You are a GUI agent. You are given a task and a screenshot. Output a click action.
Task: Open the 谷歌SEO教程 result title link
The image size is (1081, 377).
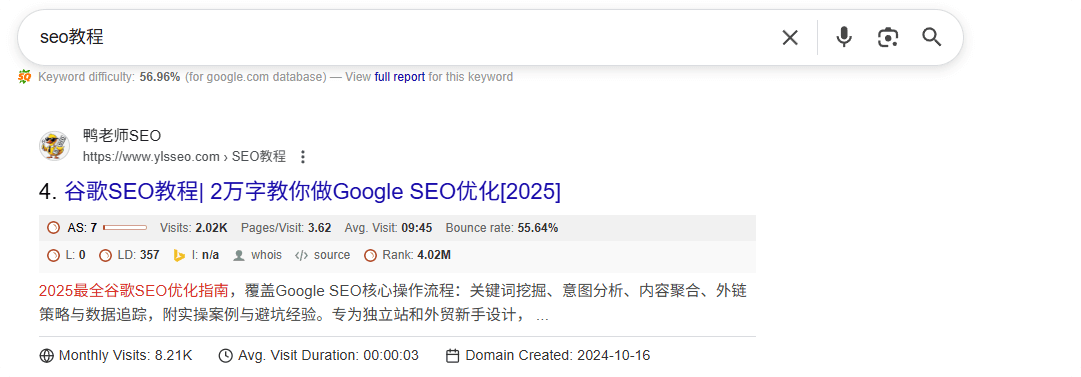(x=312, y=192)
